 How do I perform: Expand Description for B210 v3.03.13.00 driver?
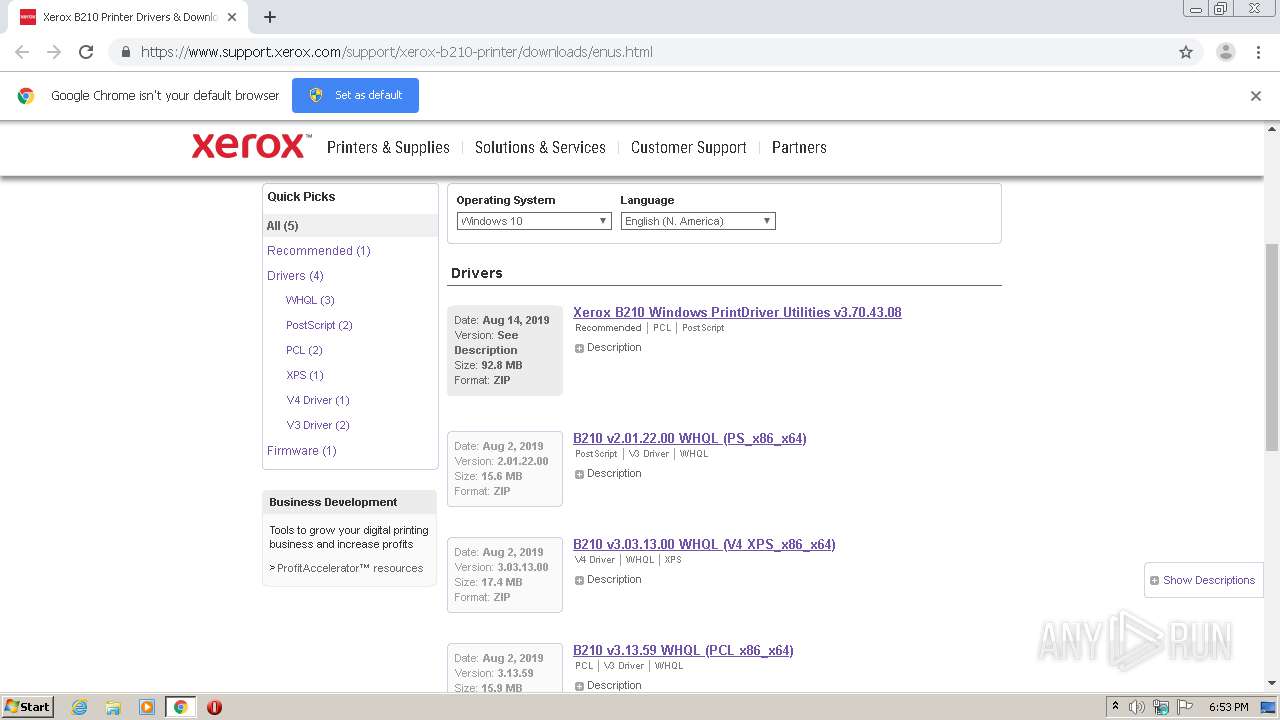[x=608, y=580]
